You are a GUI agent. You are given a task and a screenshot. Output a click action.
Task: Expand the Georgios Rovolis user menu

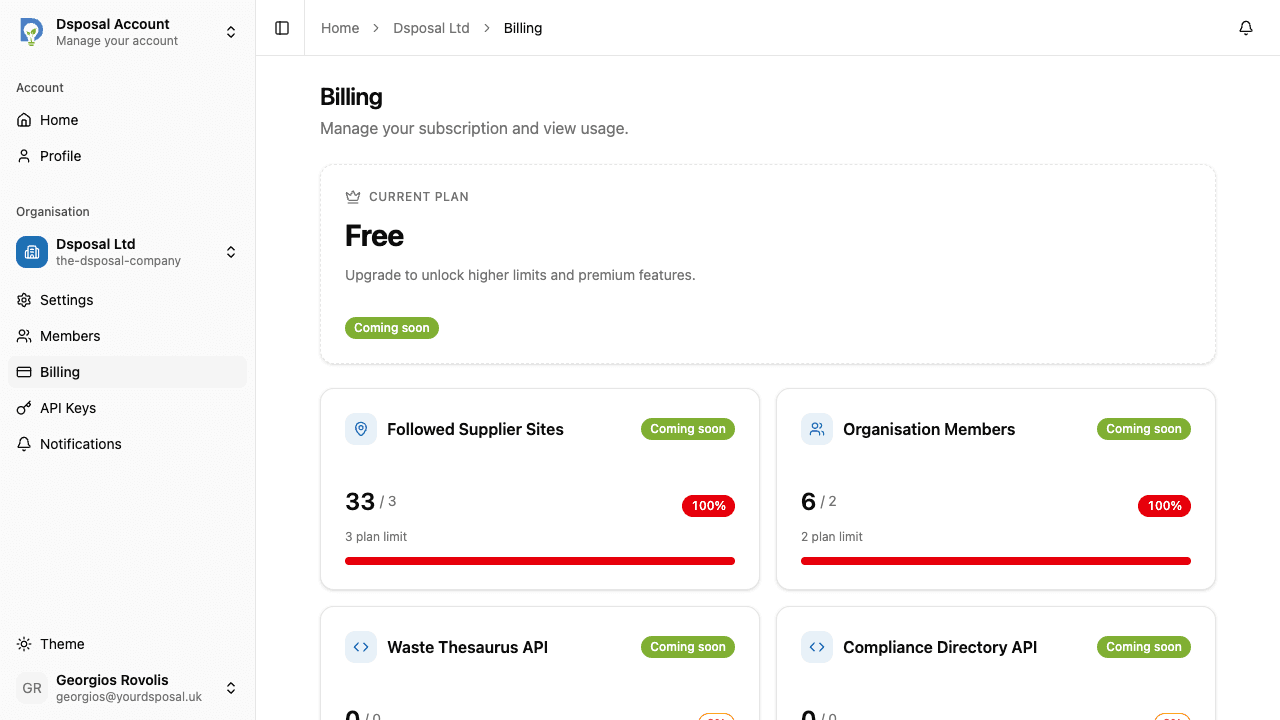[231, 688]
